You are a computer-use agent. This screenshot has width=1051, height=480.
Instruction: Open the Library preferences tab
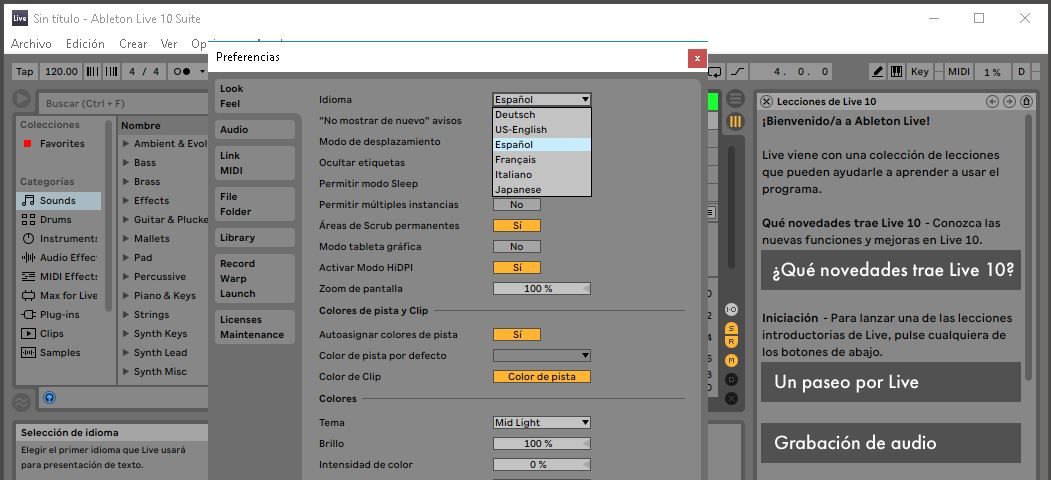(255, 237)
